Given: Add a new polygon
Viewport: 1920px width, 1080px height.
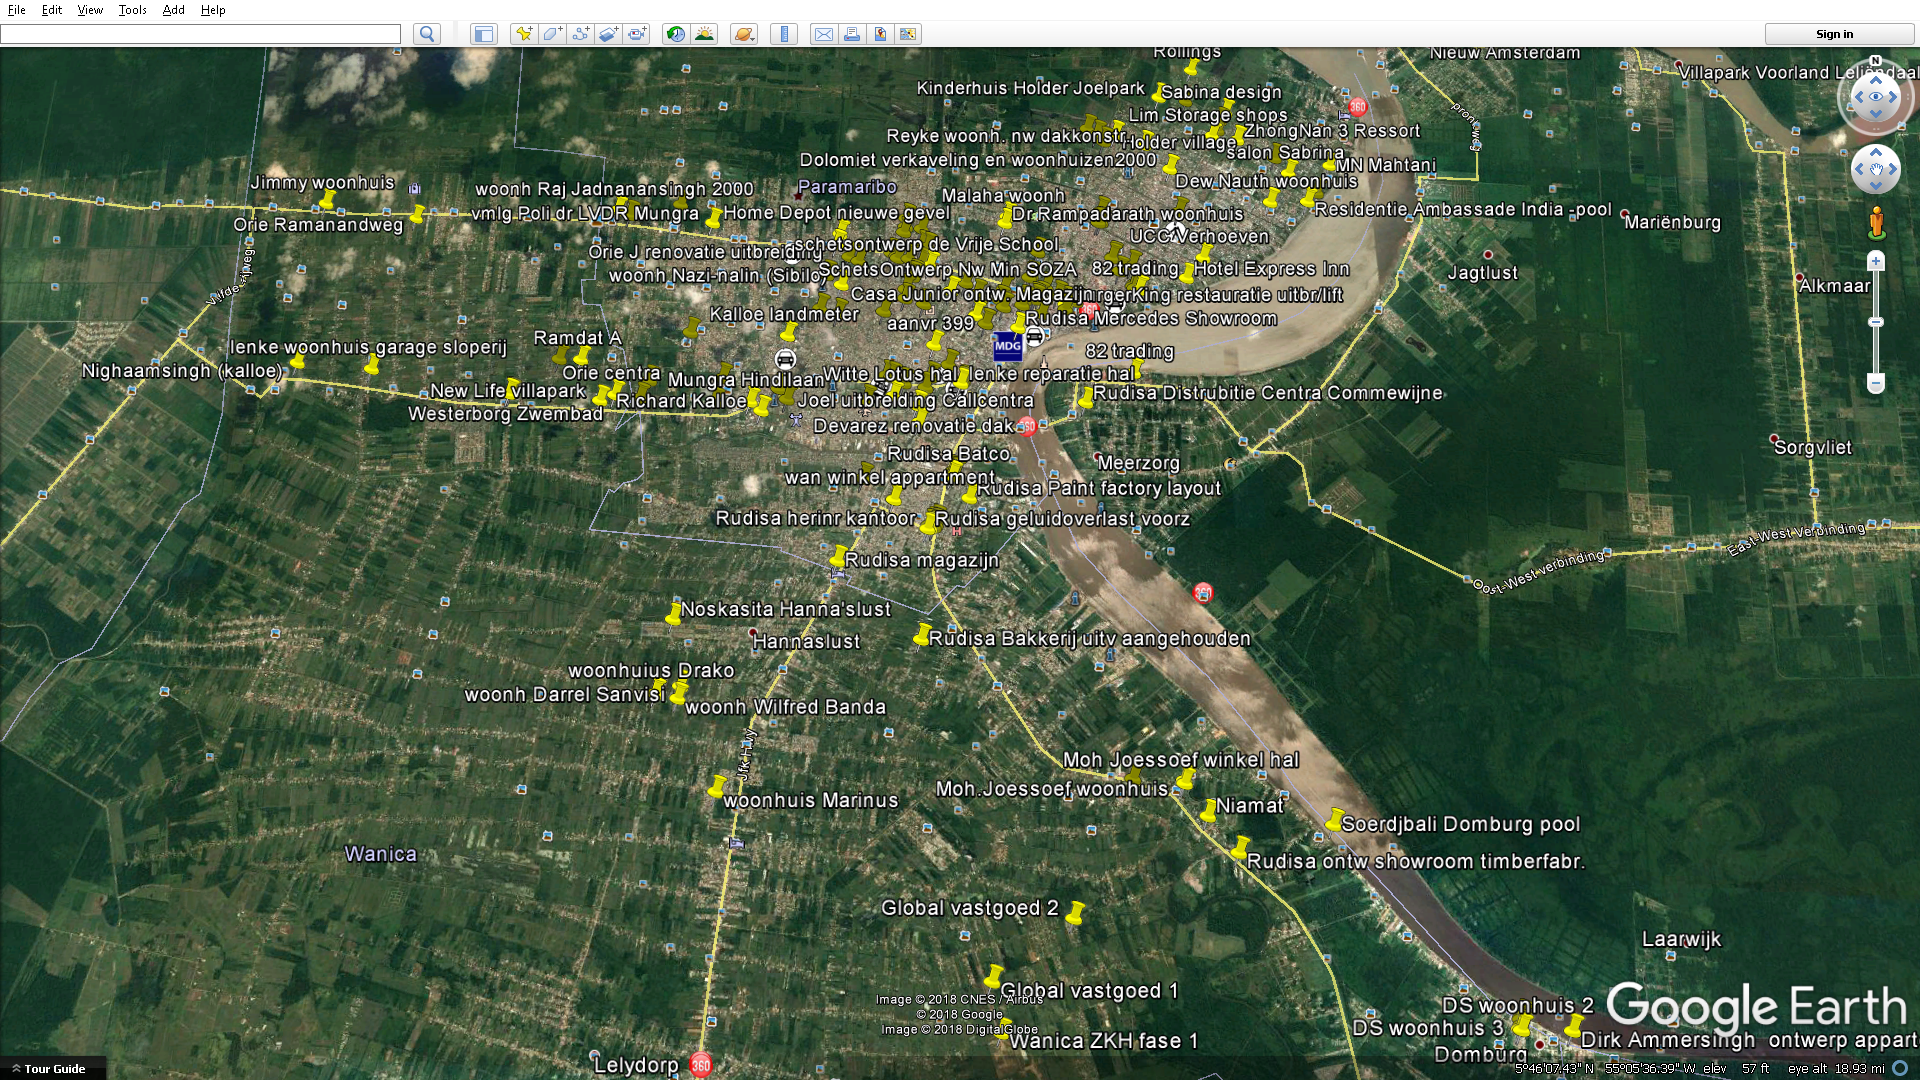Looking at the screenshot, I should coord(552,34).
